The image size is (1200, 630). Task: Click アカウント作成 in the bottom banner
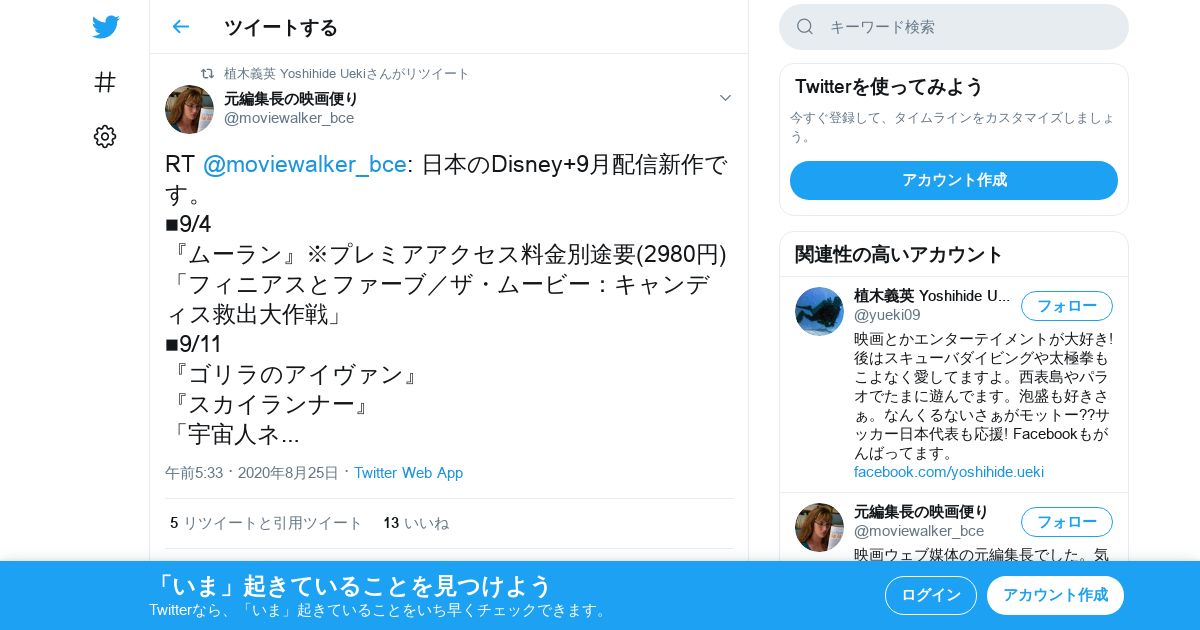[1055, 595]
